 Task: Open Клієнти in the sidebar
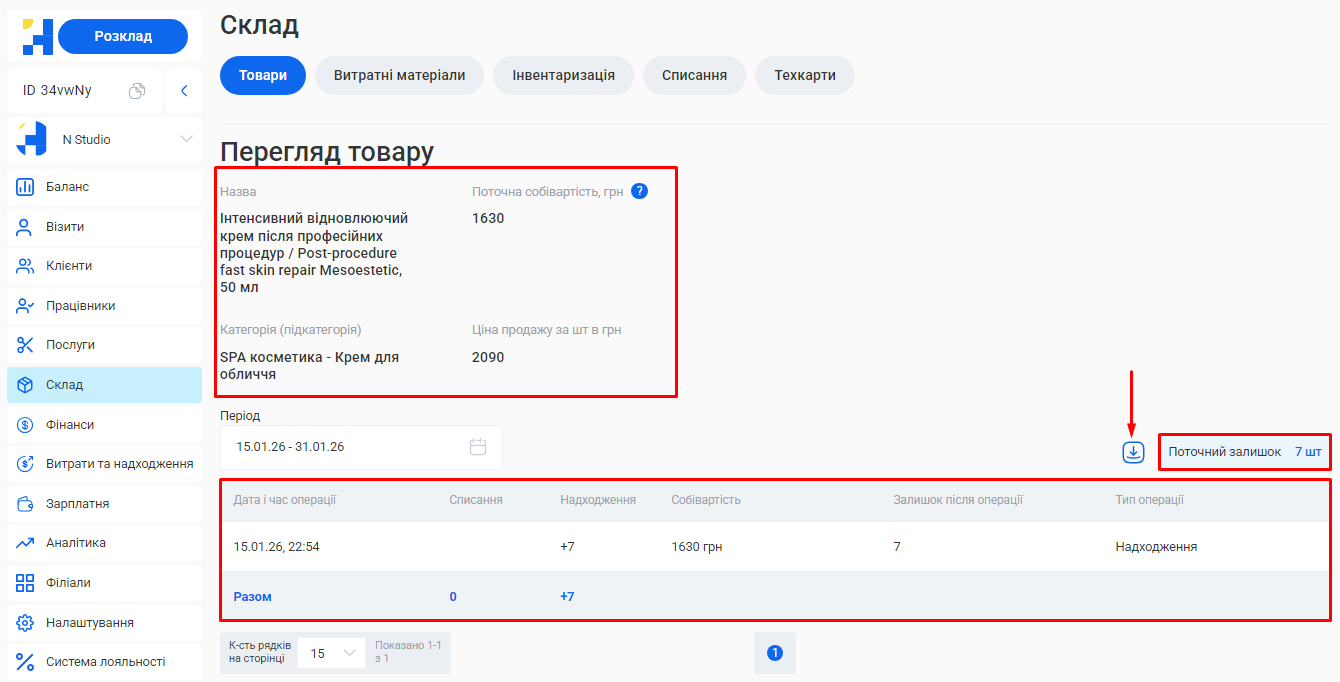pyautogui.click(x=69, y=266)
